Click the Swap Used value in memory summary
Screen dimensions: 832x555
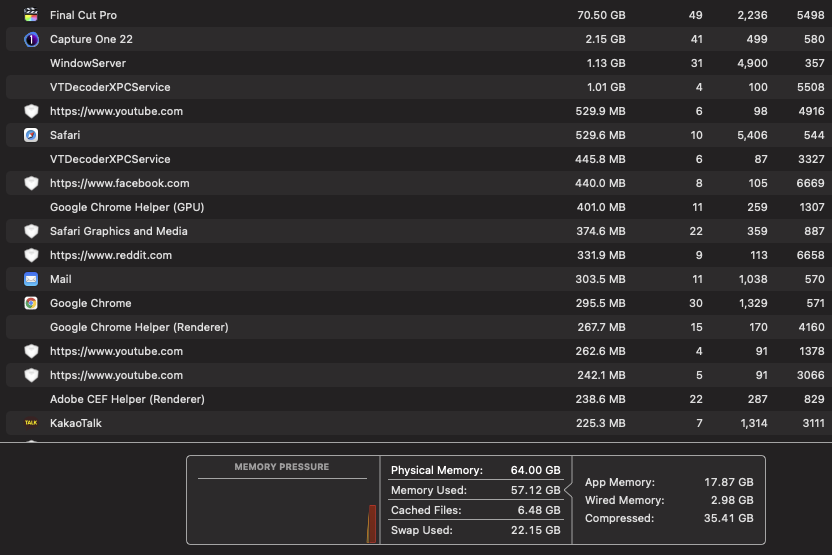point(538,530)
